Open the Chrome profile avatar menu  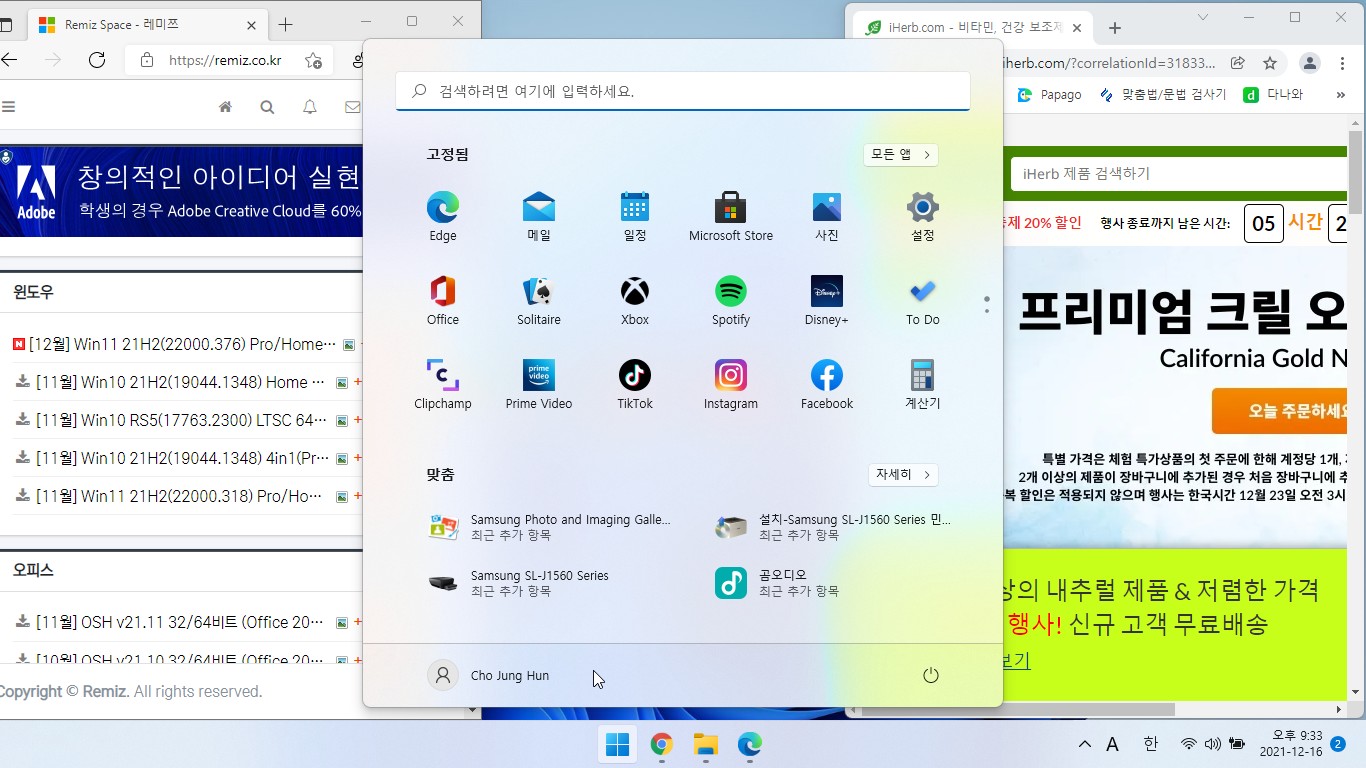[1309, 63]
